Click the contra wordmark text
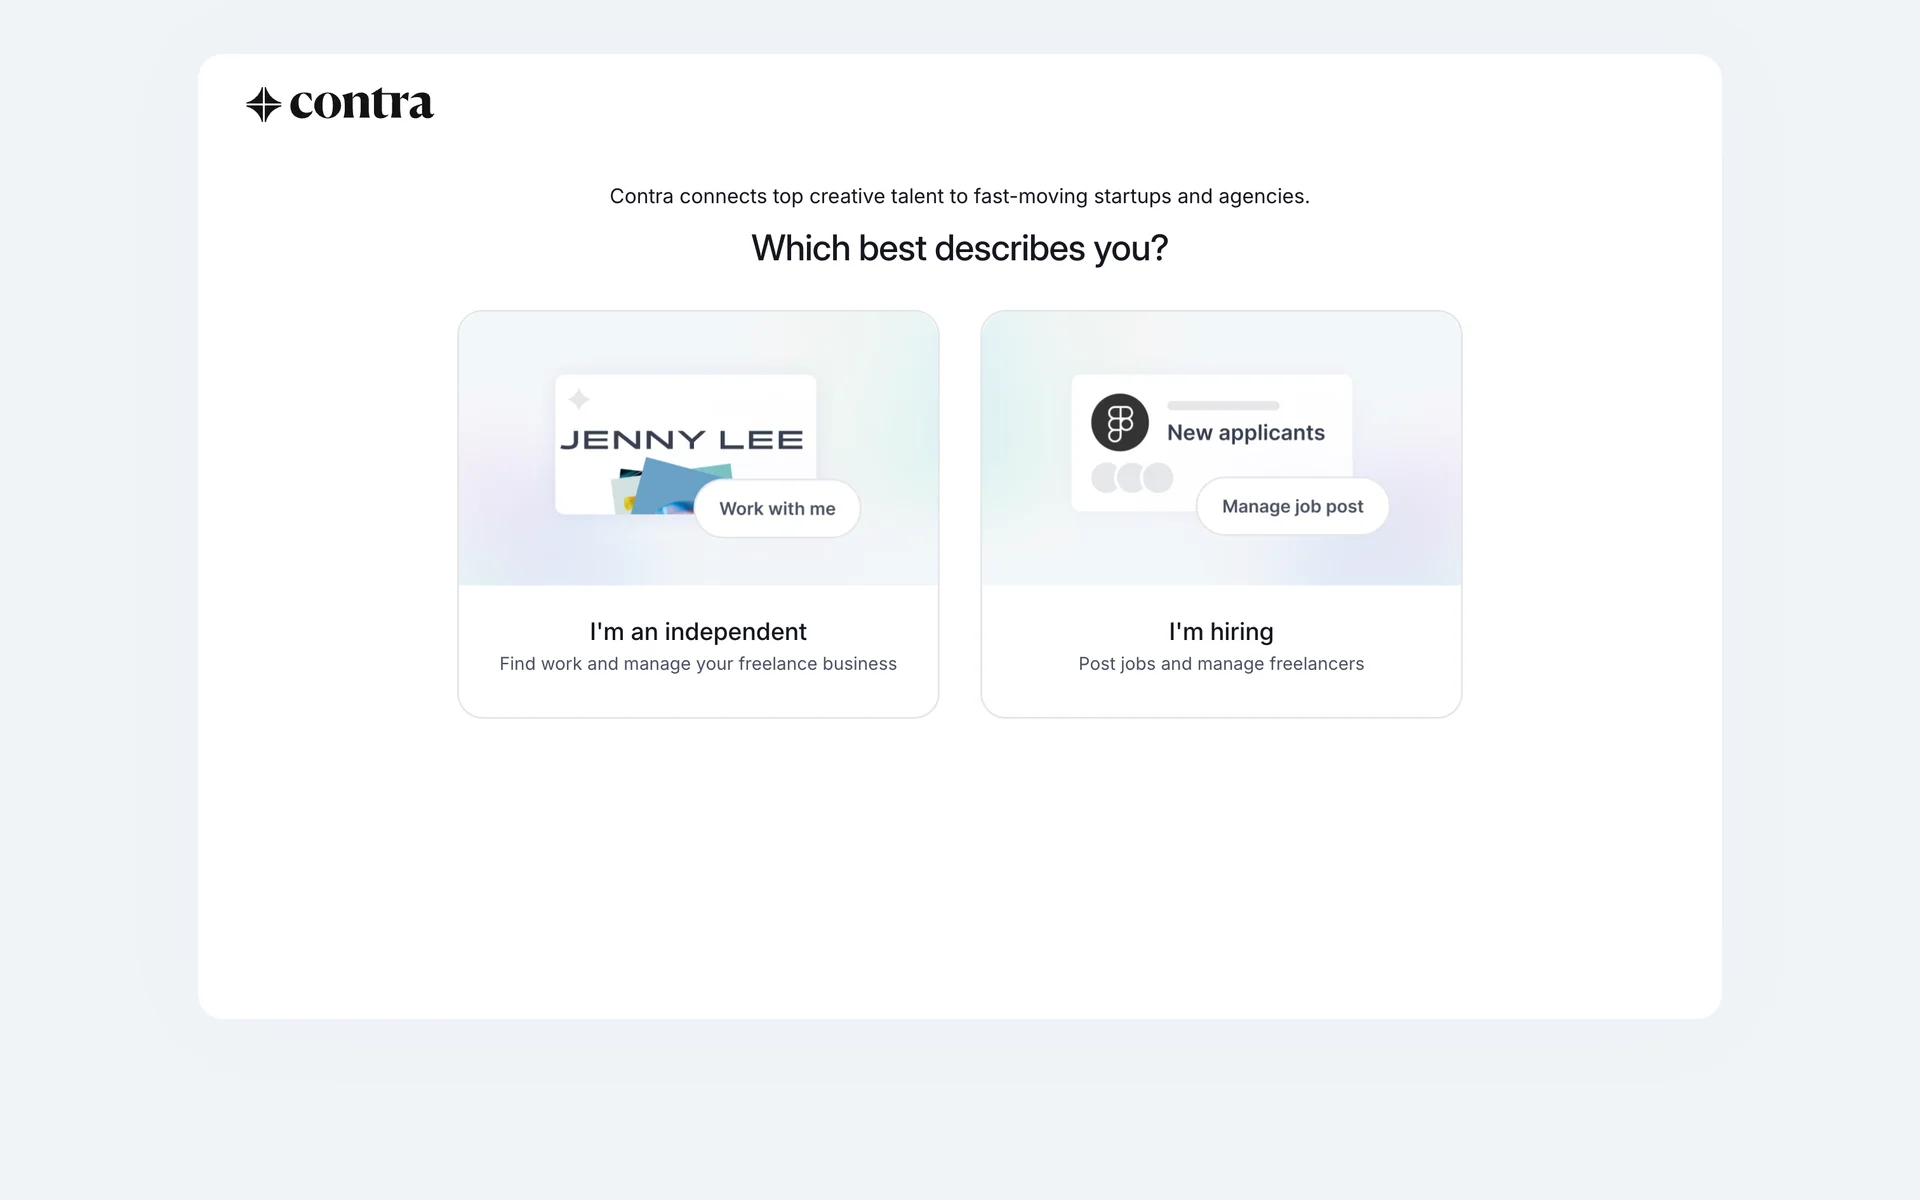This screenshot has width=1920, height=1200. pyautogui.click(x=361, y=104)
